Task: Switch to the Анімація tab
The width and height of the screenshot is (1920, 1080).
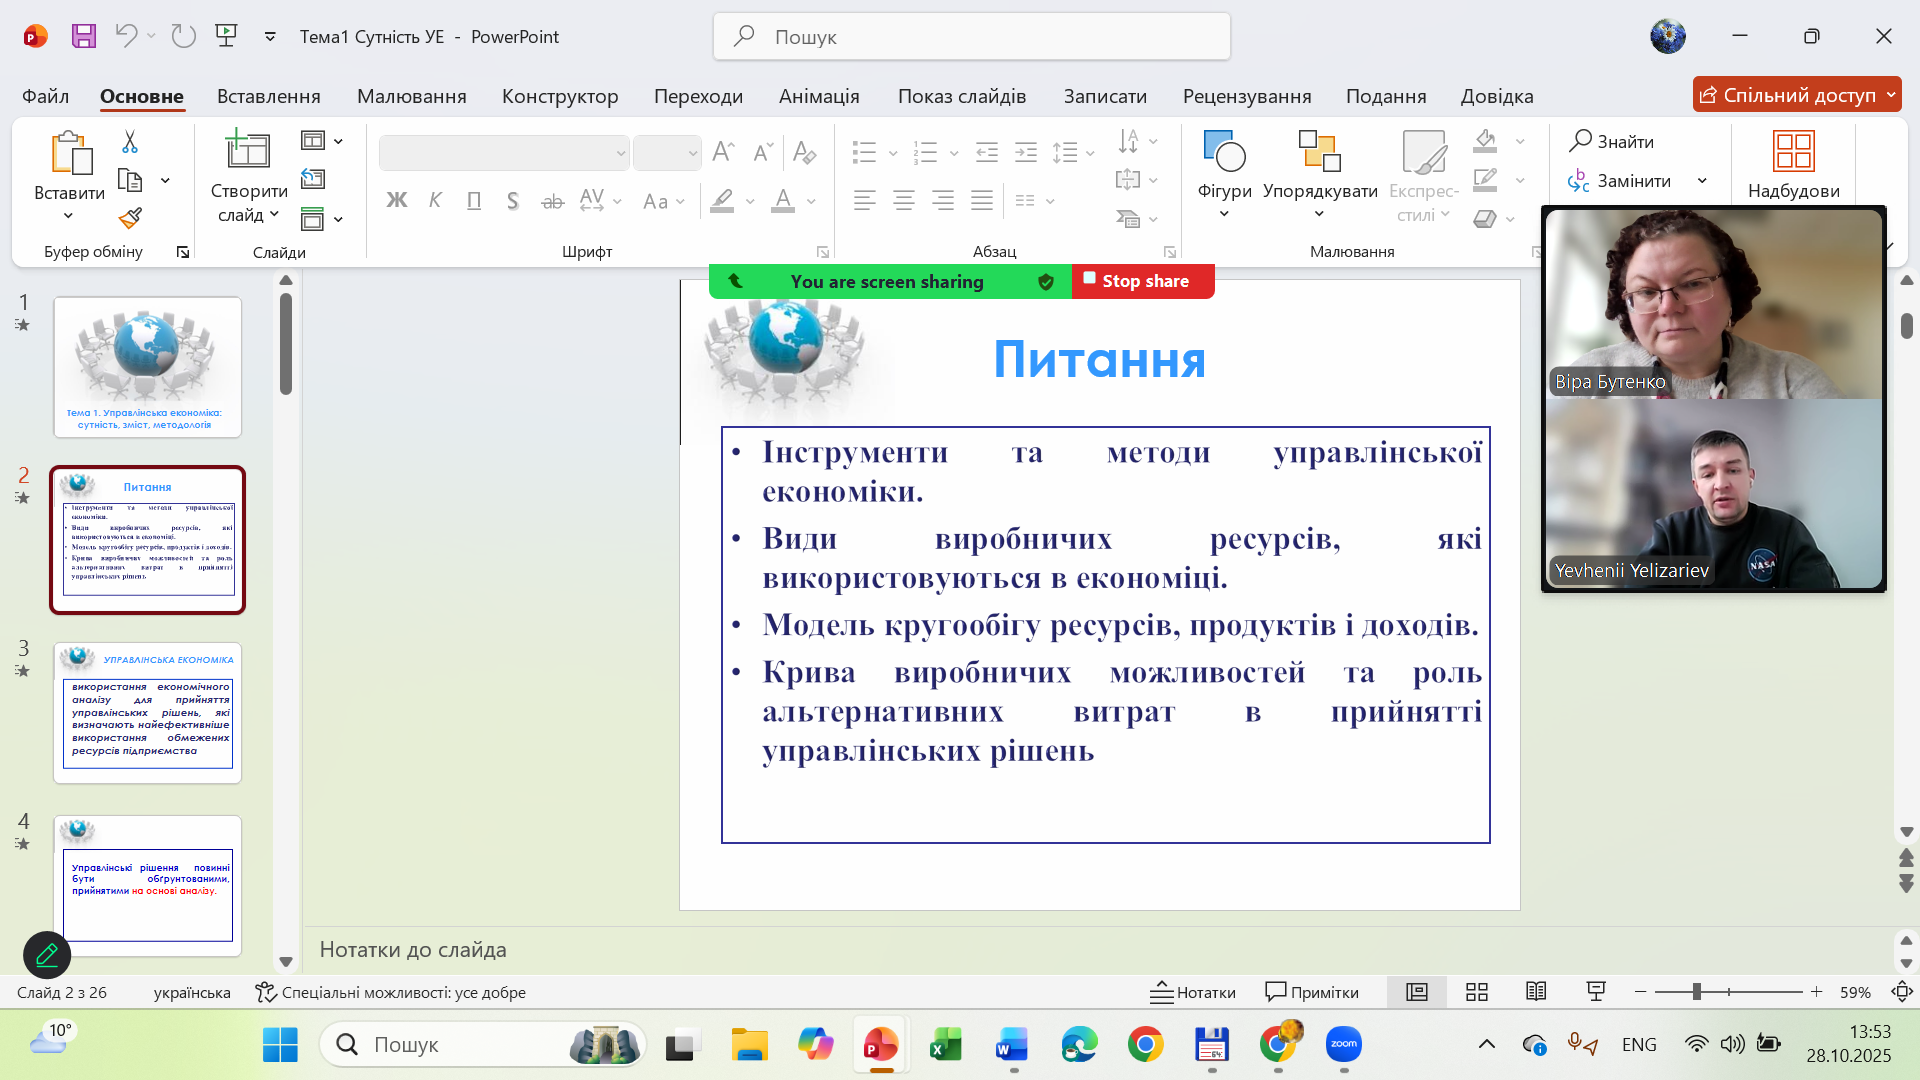Action: click(819, 96)
